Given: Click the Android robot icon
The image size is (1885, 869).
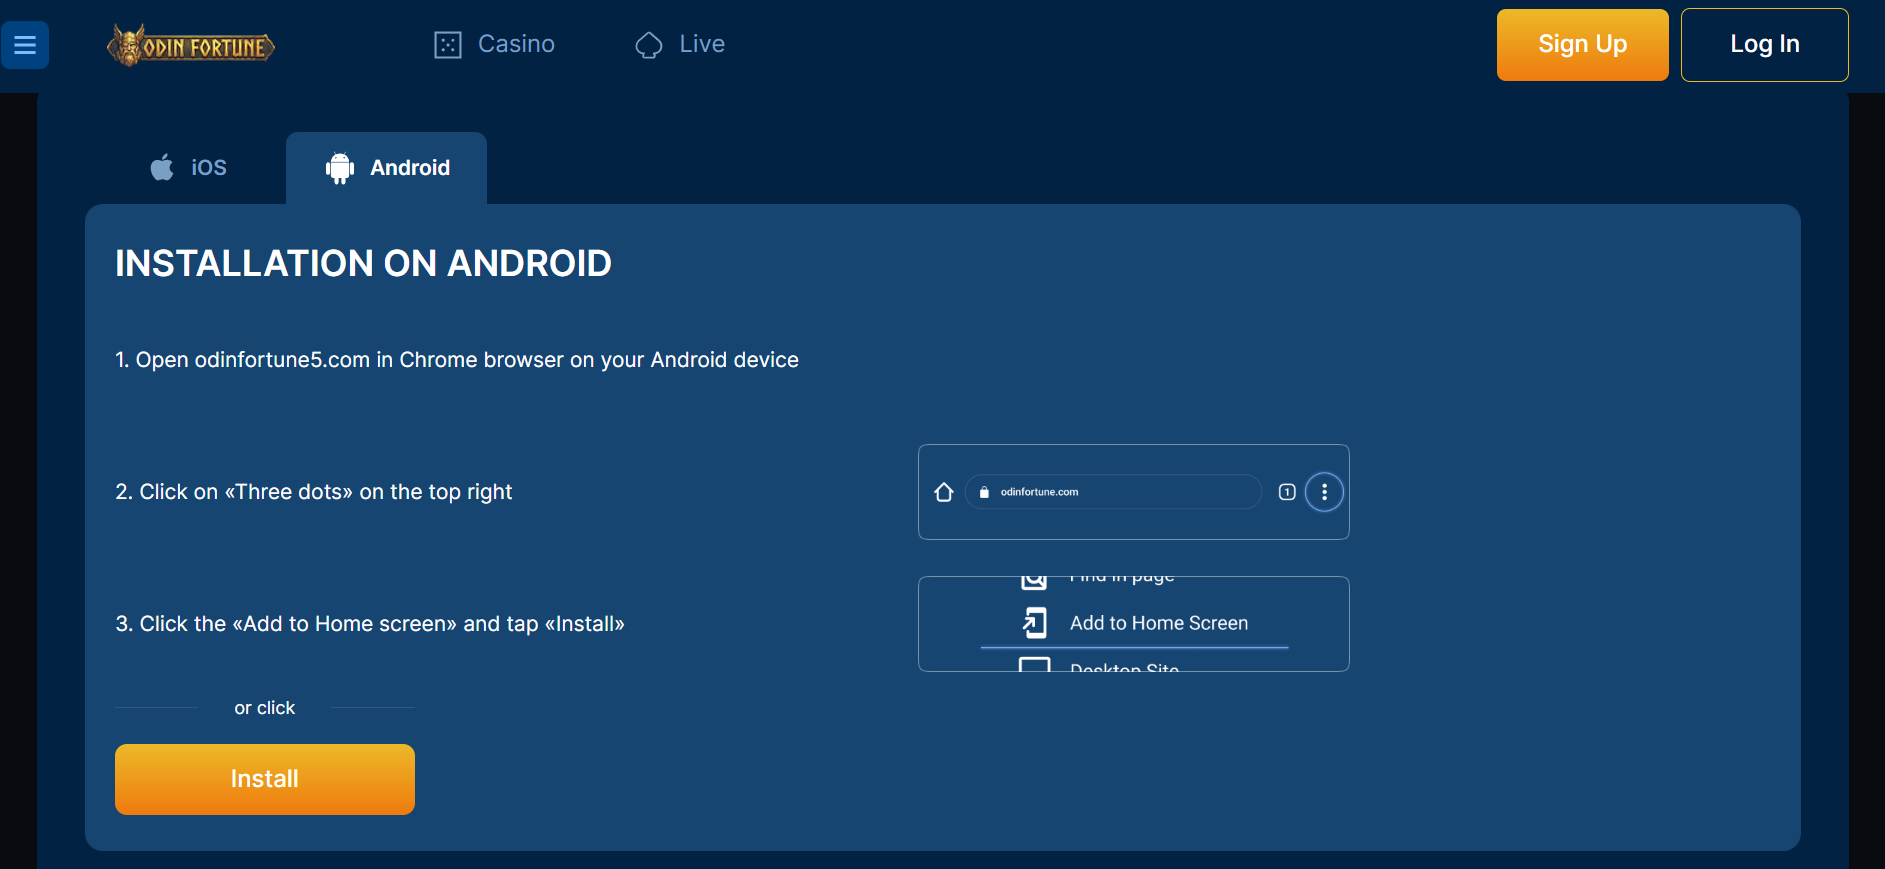Looking at the screenshot, I should tap(340, 168).
